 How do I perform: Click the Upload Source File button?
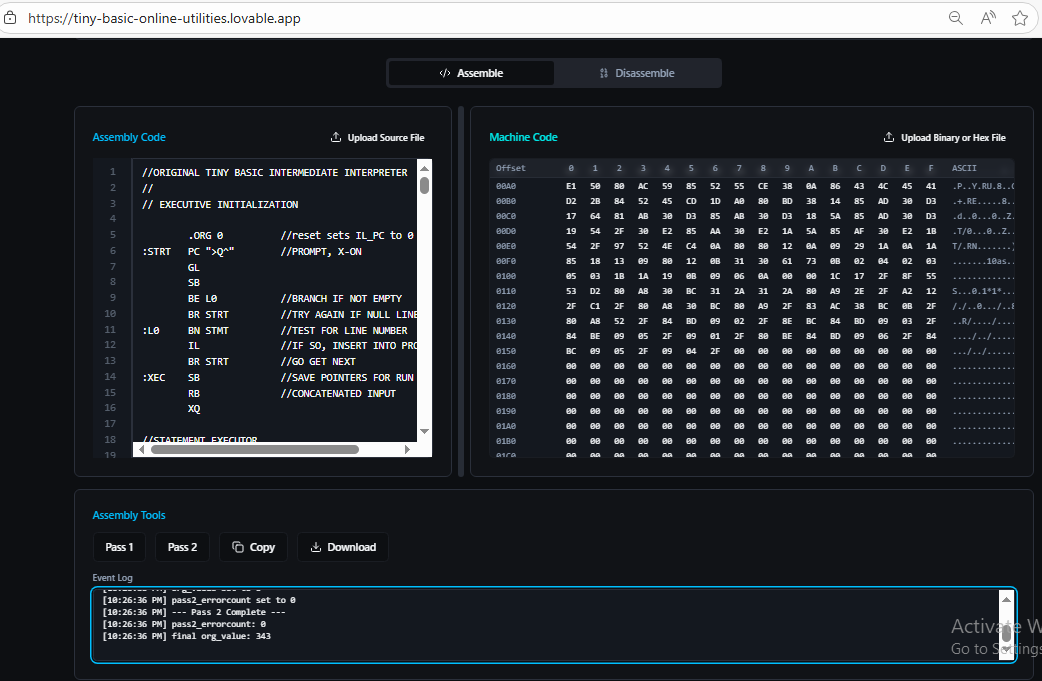click(377, 138)
